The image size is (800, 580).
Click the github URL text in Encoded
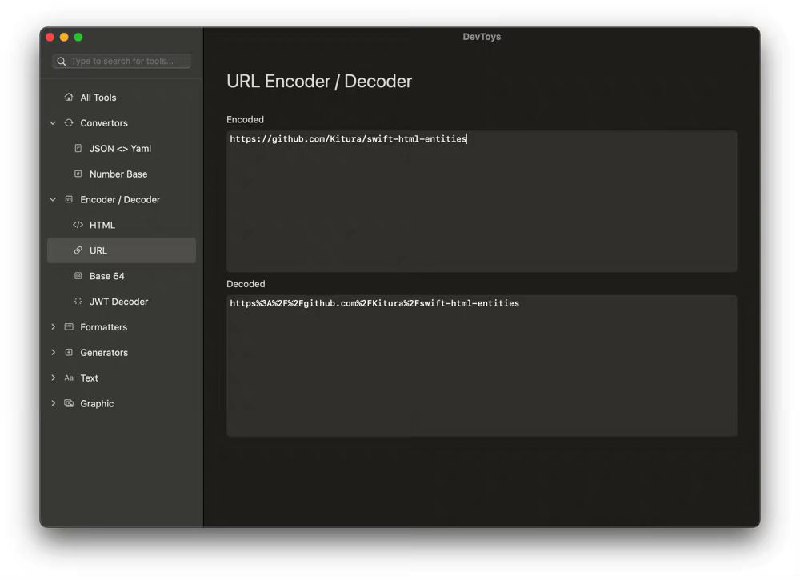point(348,139)
